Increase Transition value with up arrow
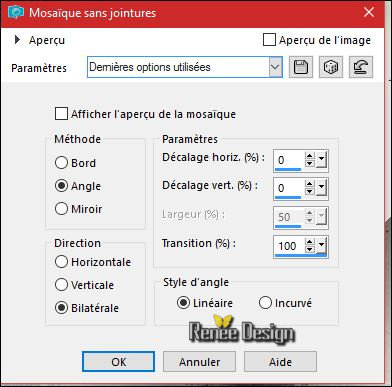Image resolution: width=392 pixels, height=387 pixels. point(310,242)
